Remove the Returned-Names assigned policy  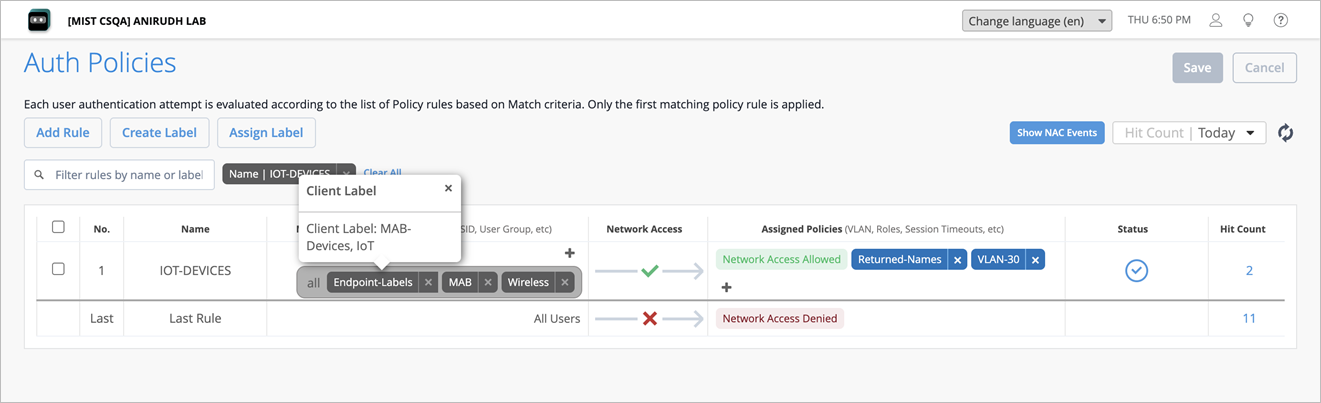tap(957, 260)
